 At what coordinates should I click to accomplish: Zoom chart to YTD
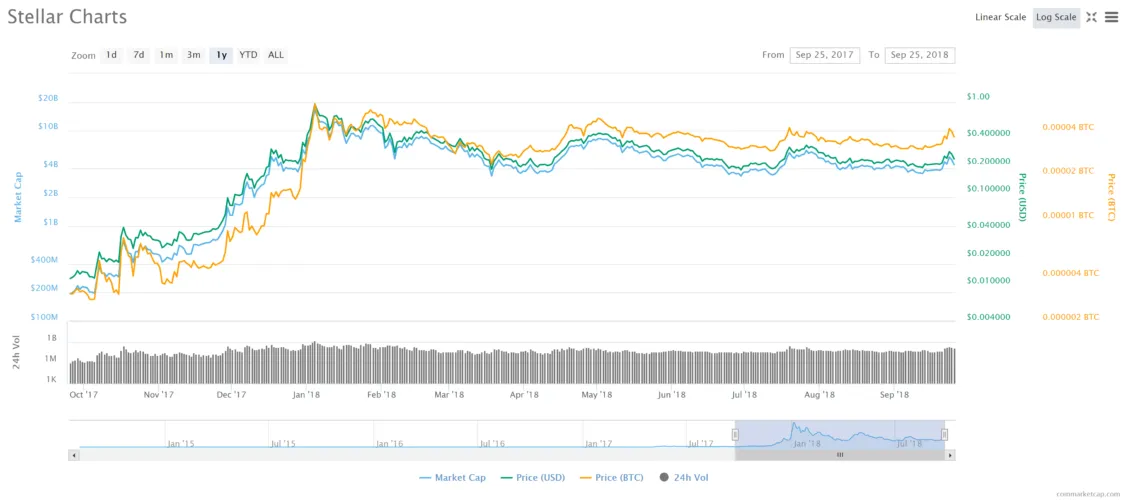click(x=248, y=55)
